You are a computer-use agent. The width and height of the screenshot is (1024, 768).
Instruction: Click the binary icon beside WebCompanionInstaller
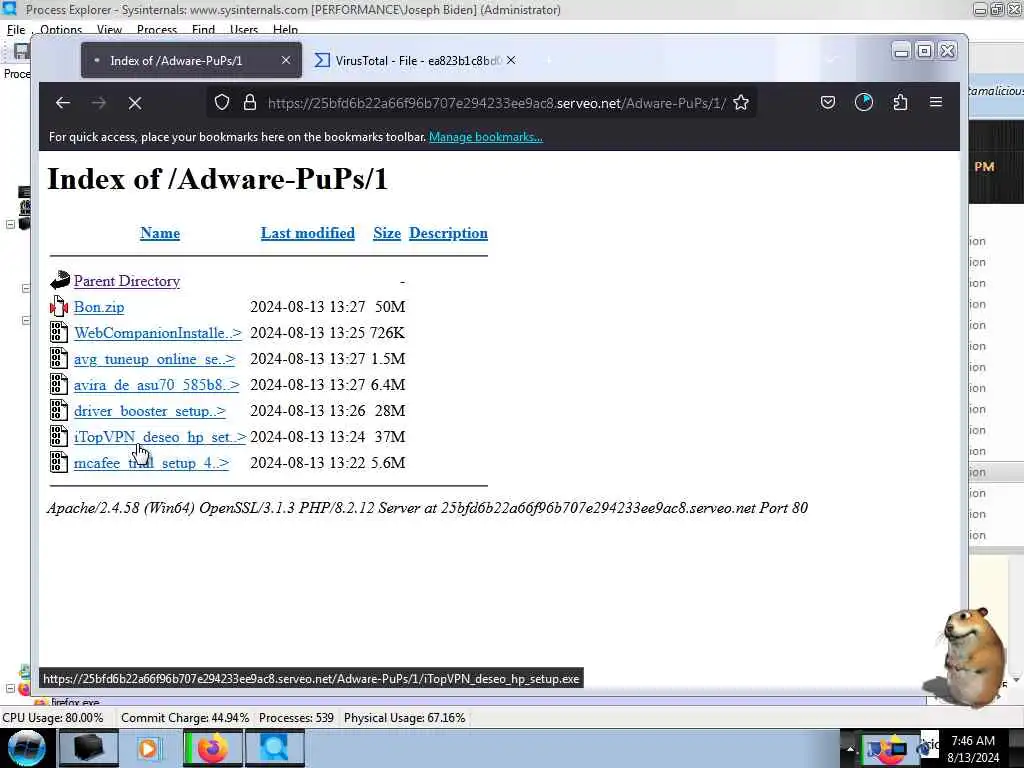[59, 332]
